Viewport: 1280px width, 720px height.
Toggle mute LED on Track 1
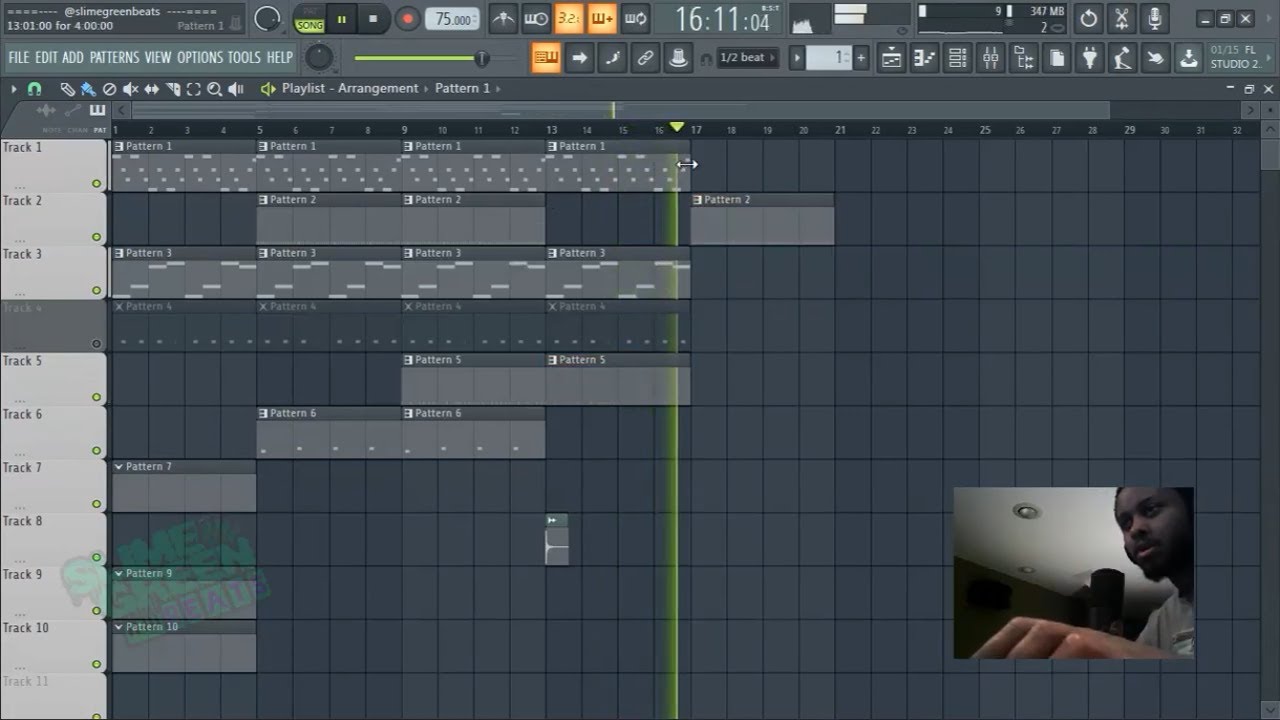pos(97,184)
